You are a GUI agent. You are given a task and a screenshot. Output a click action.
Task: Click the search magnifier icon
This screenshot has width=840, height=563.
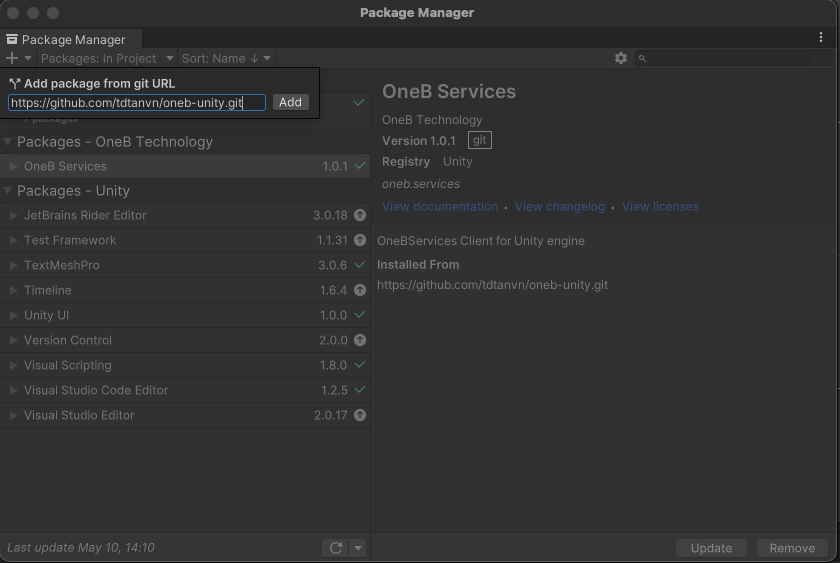click(642, 58)
